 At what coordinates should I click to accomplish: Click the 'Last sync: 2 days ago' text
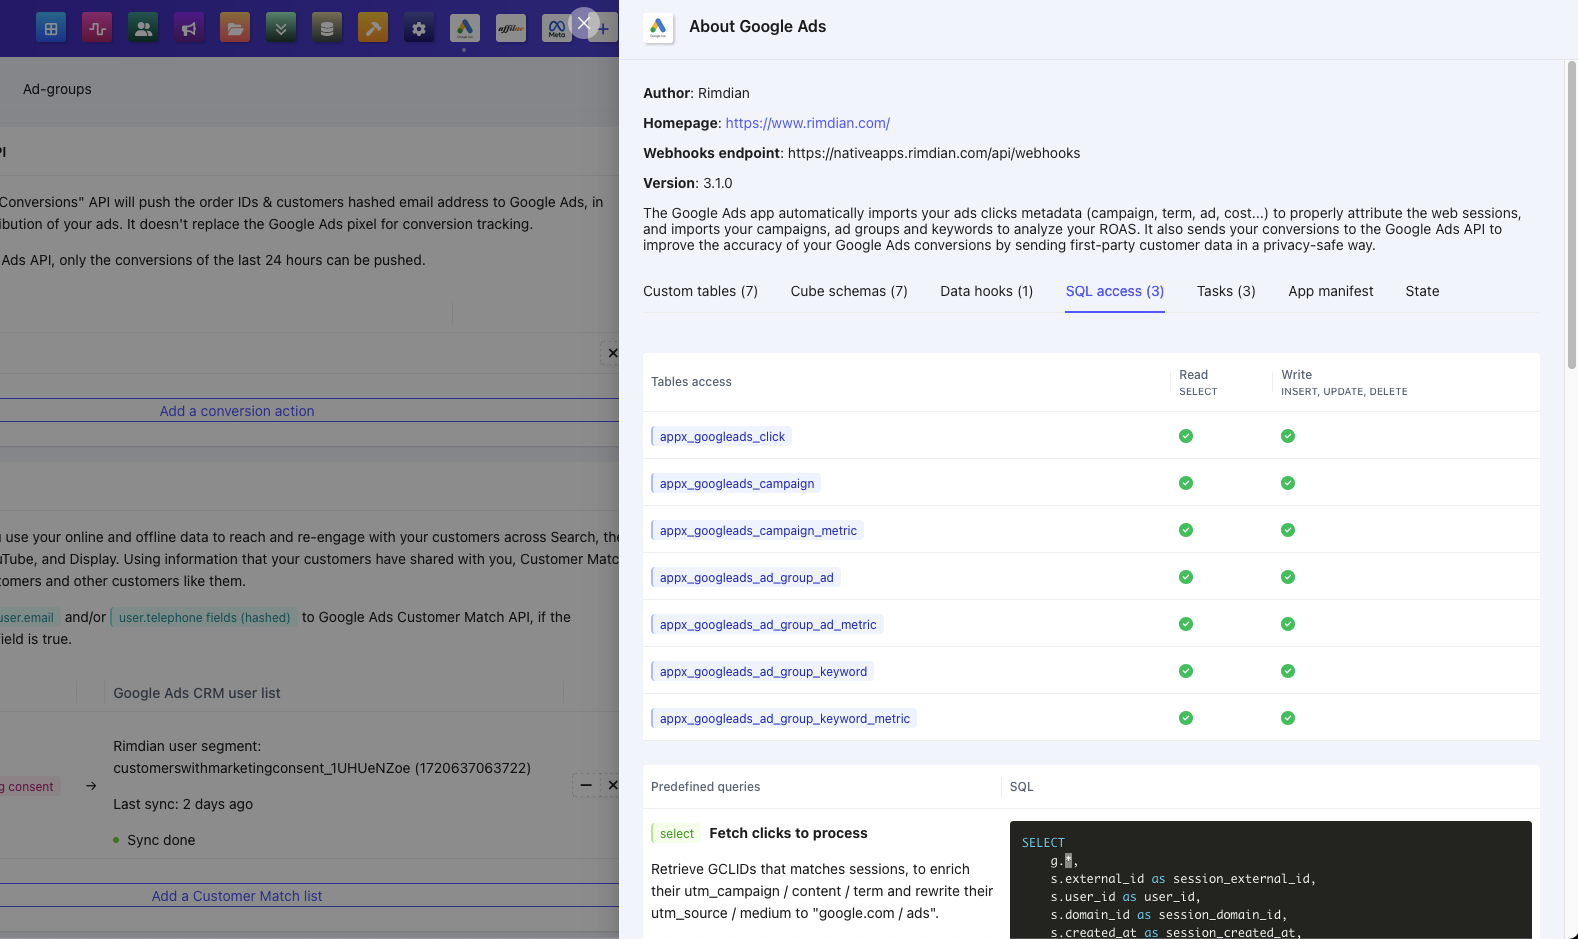coord(183,804)
